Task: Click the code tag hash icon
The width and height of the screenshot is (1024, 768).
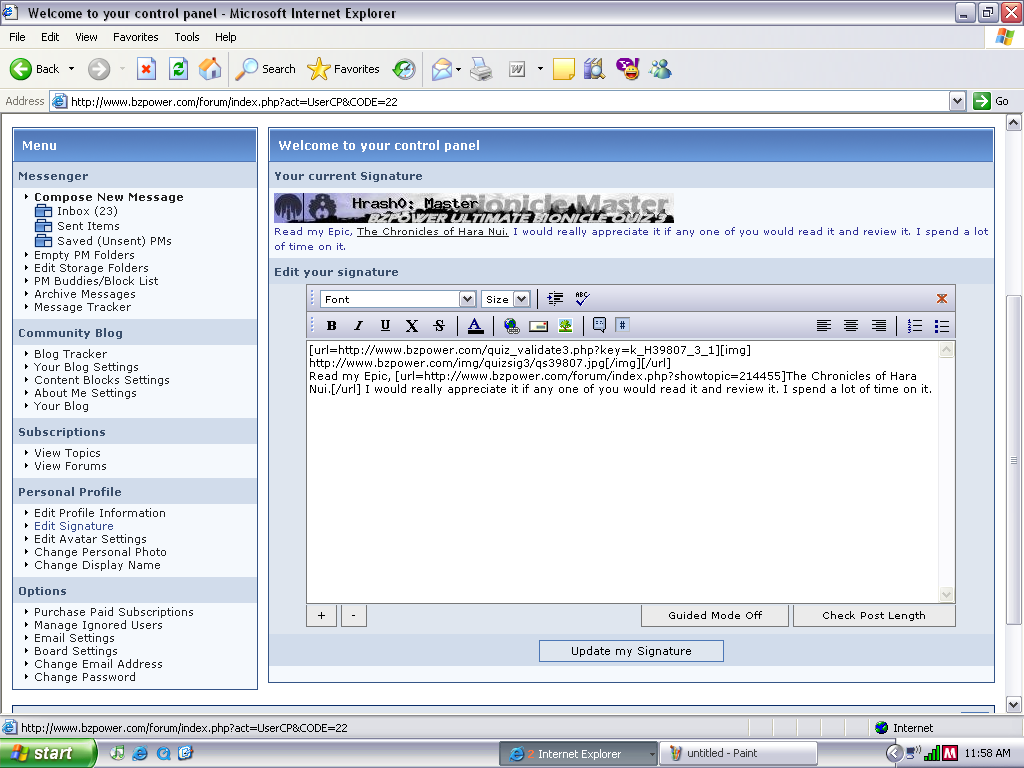Action: (x=622, y=325)
